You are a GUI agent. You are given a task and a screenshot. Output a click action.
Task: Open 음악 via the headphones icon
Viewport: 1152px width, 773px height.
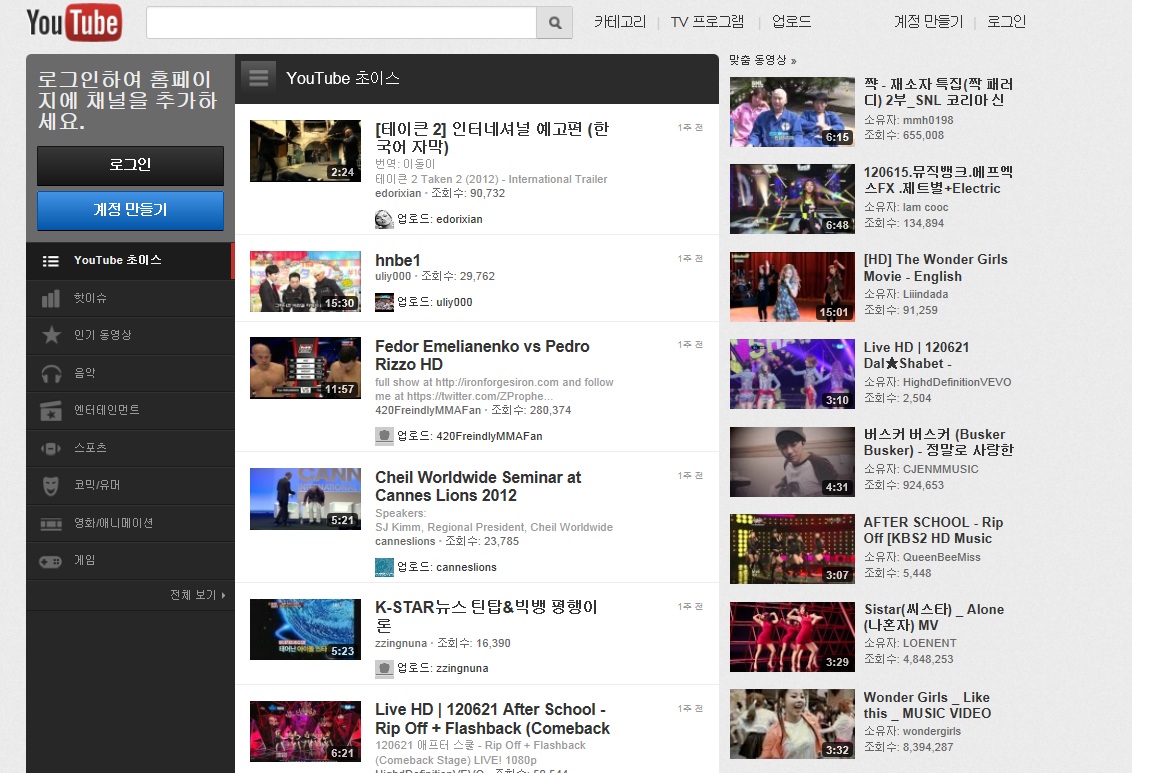click(x=51, y=373)
